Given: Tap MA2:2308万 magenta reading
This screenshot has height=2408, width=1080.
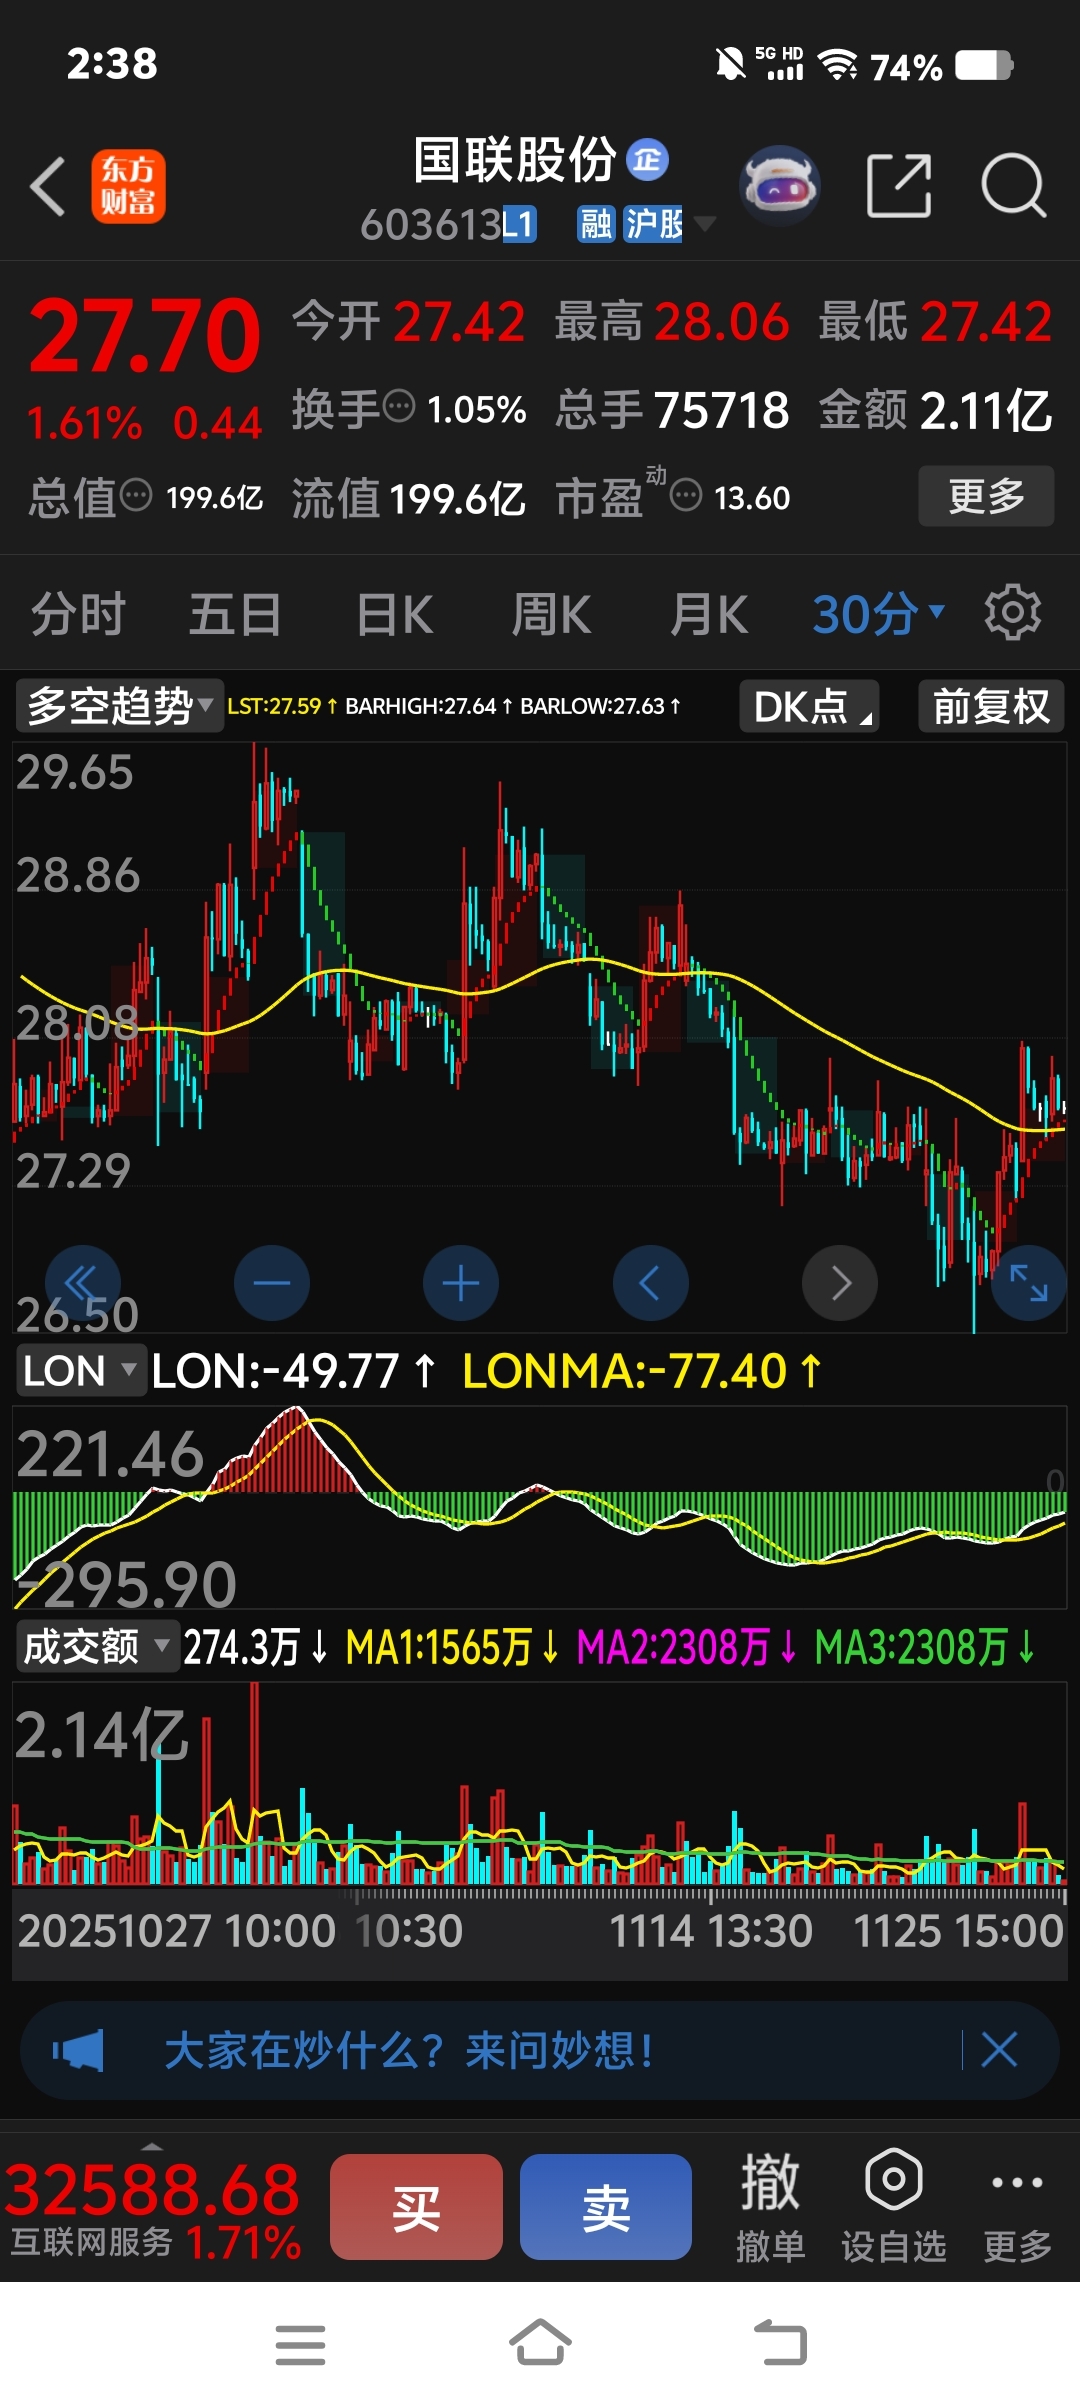Looking at the screenshot, I should point(686,1646).
